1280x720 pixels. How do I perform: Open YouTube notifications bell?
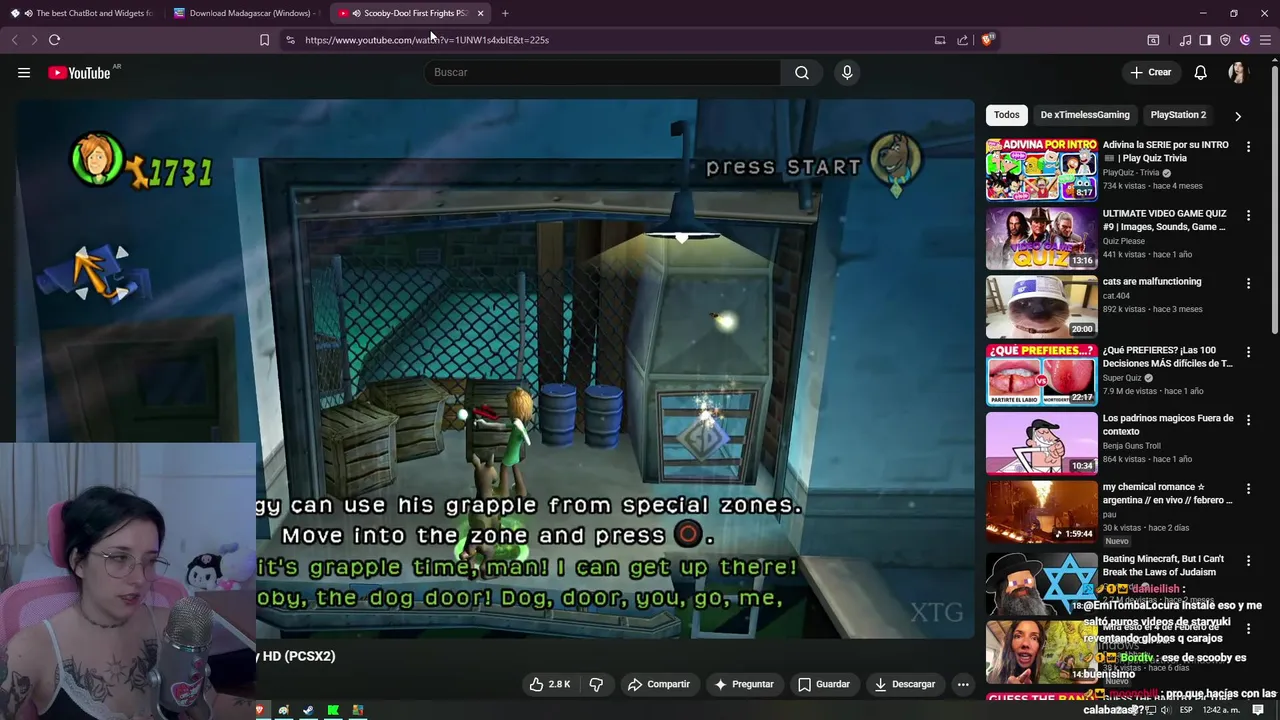pyautogui.click(x=1200, y=72)
